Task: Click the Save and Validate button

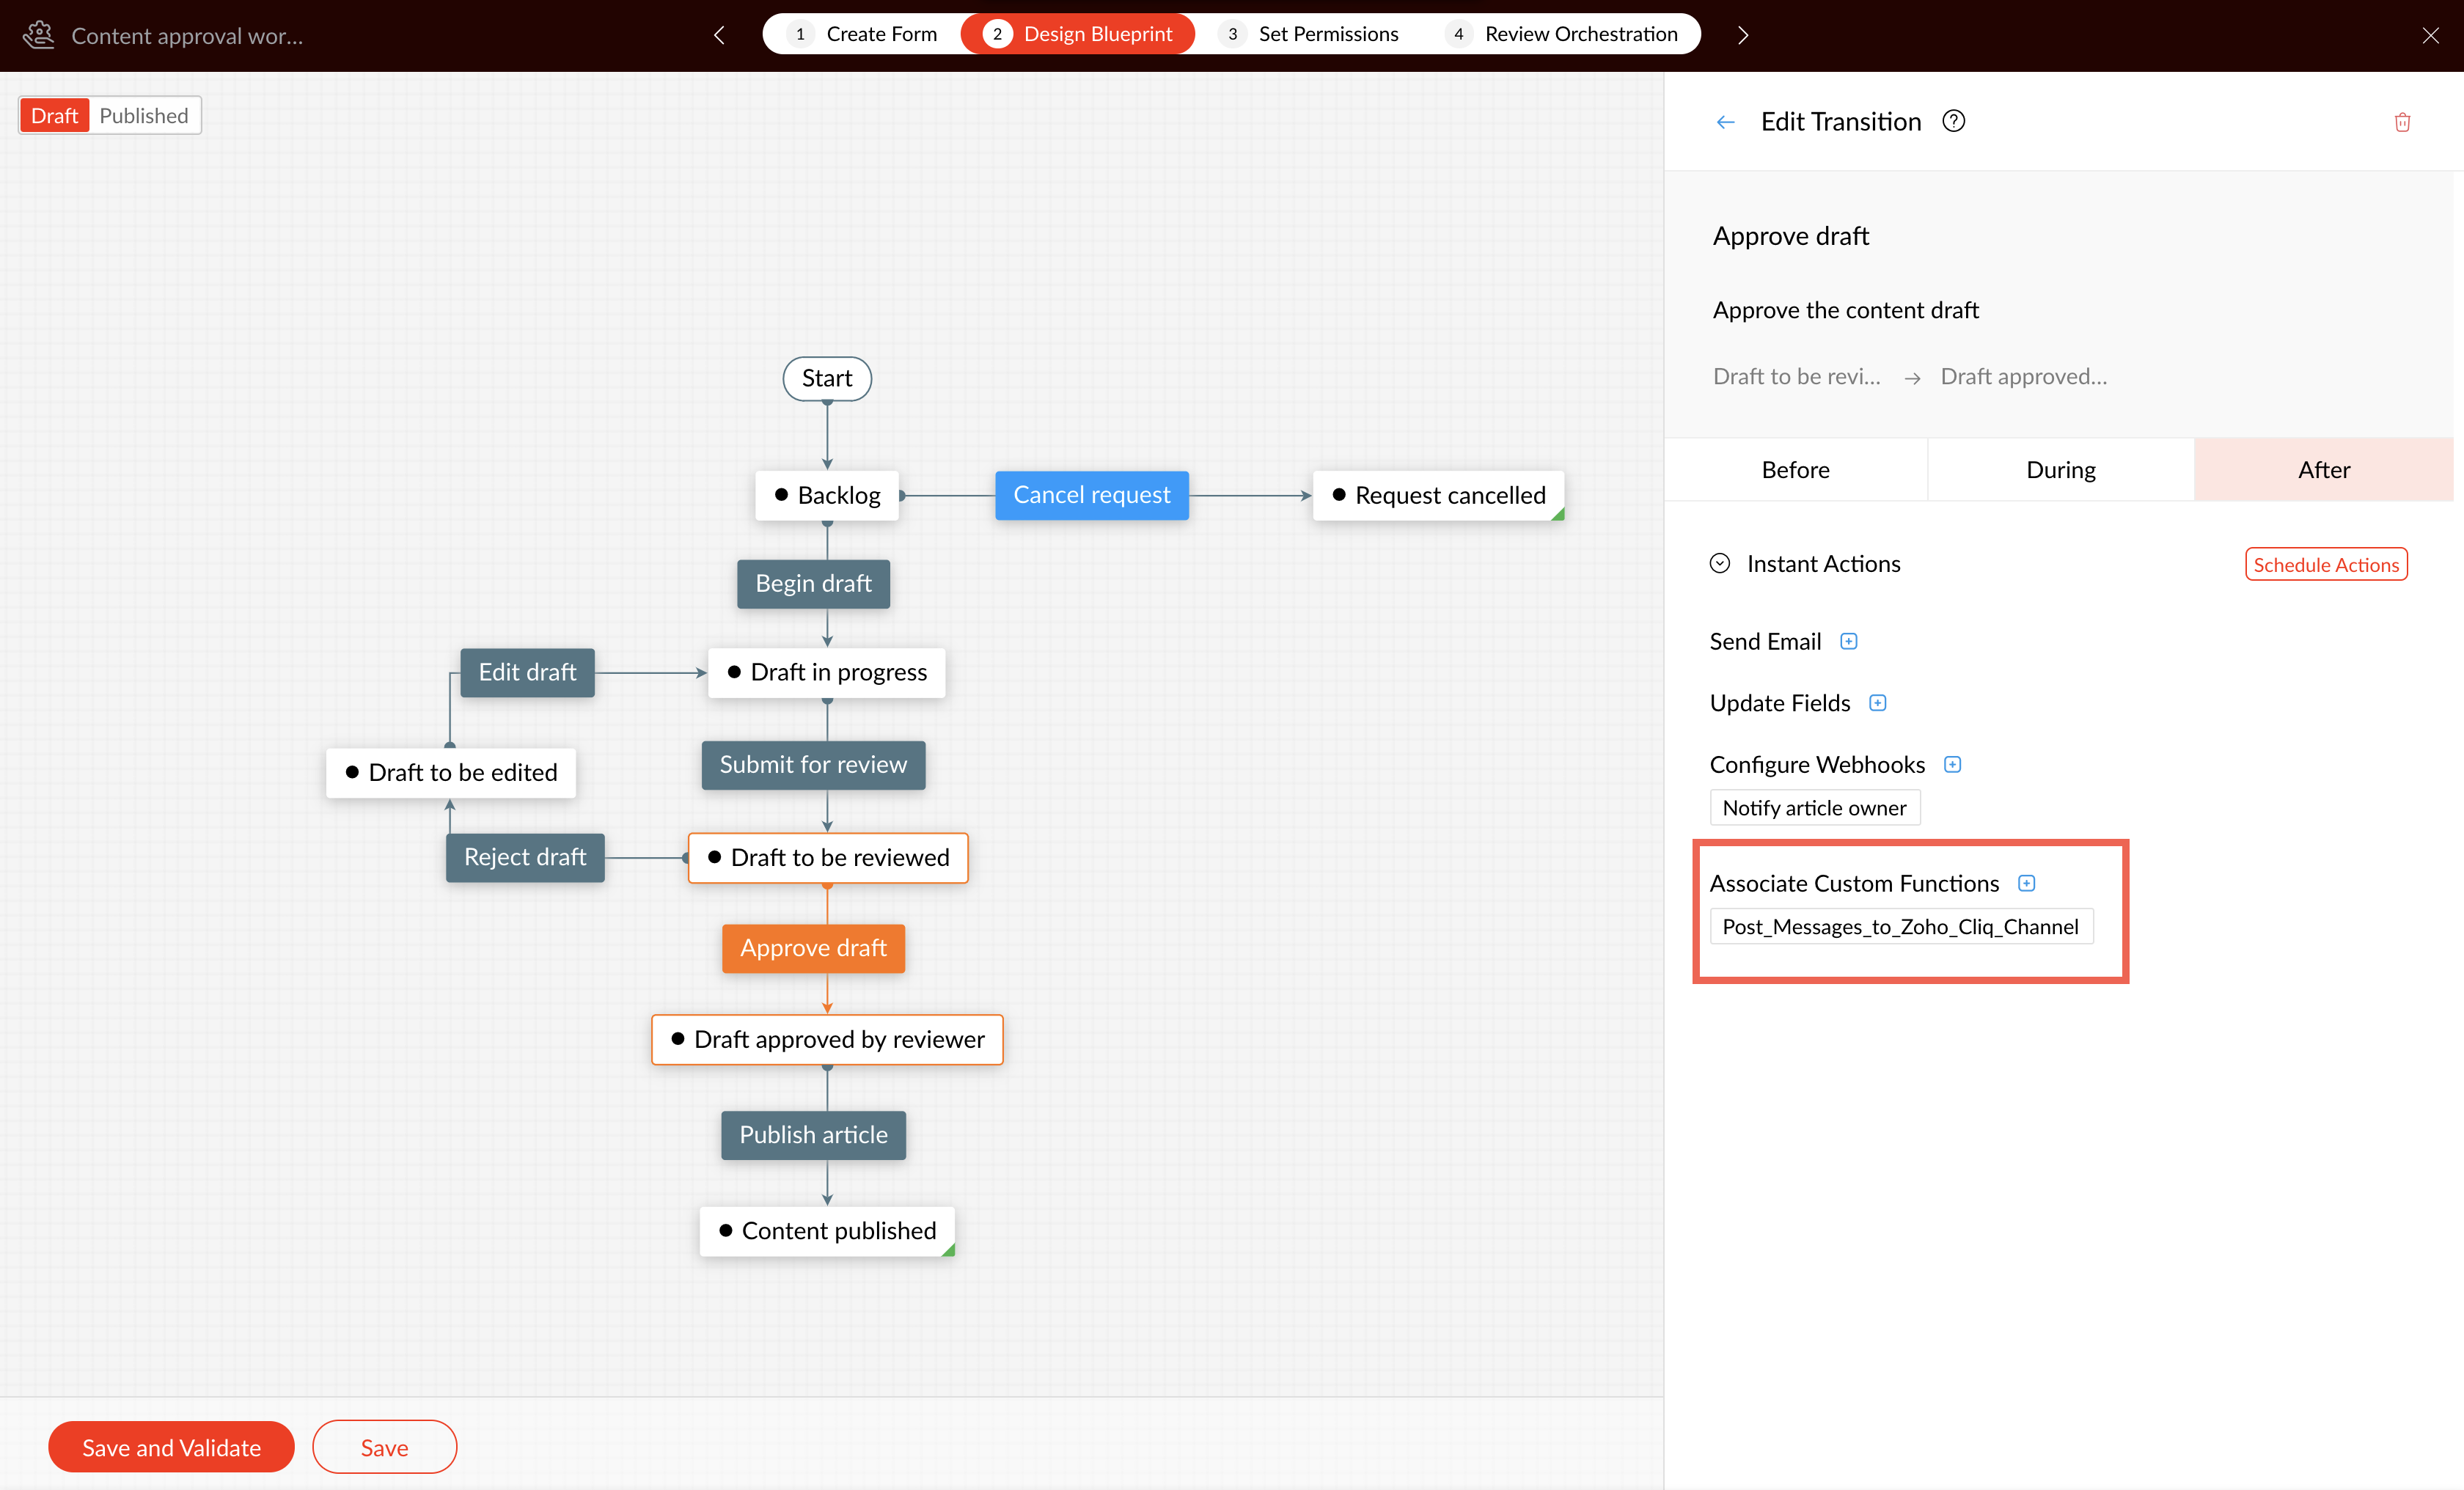Action: pos(171,1447)
